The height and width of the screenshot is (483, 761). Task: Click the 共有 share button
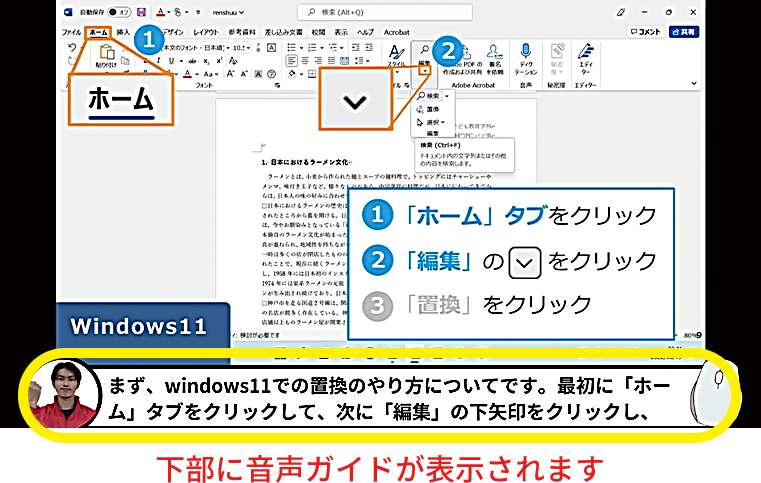point(684,32)
